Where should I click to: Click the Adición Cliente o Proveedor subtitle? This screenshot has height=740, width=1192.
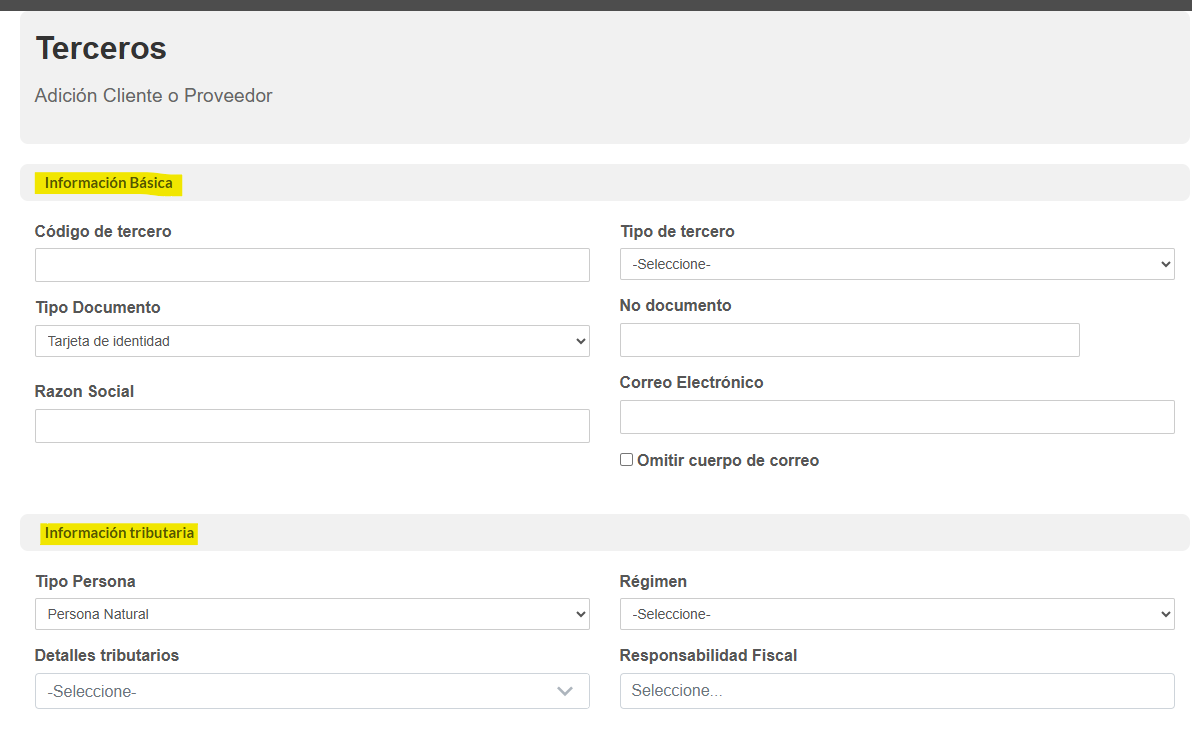tap(153, 96)
